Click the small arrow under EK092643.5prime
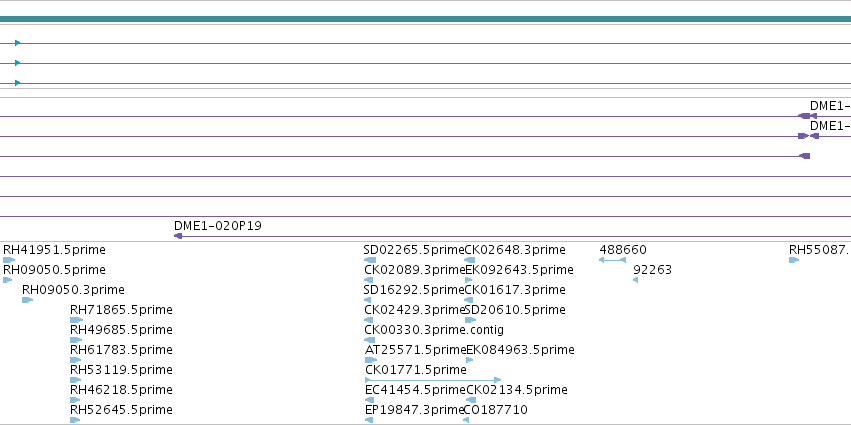 click(x=469, y=280)
